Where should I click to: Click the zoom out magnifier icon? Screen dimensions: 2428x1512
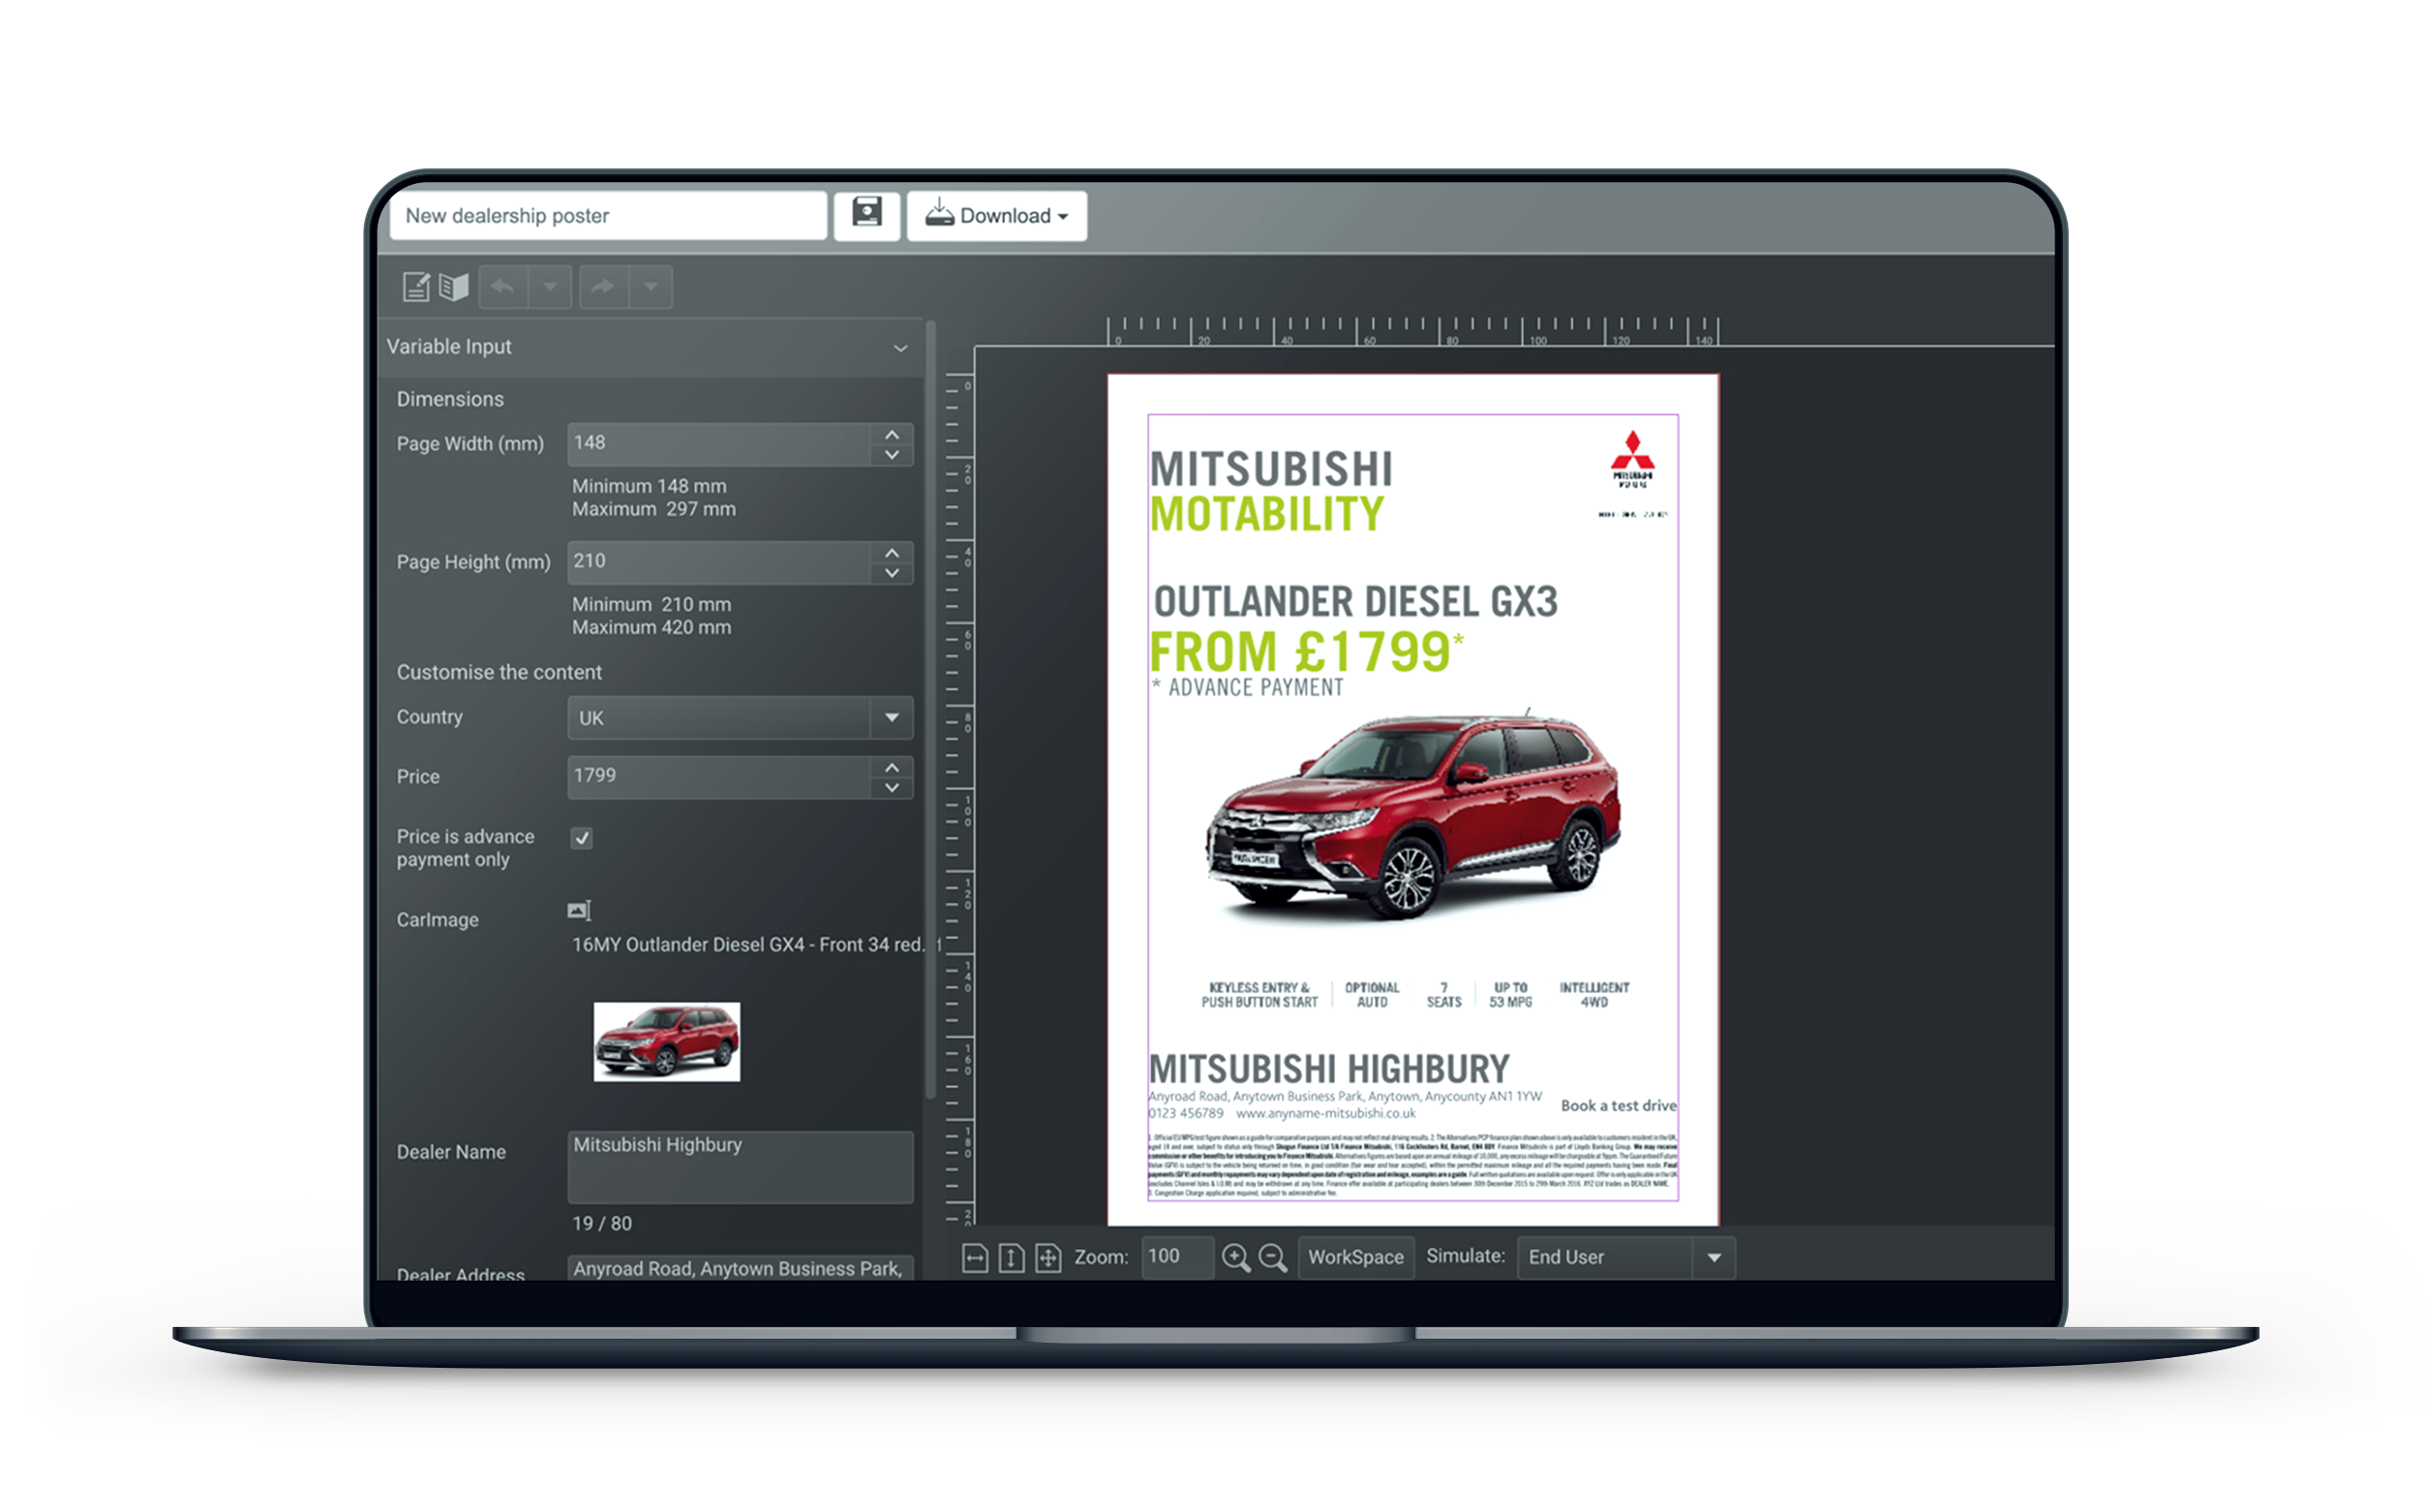(1273, 1258)
